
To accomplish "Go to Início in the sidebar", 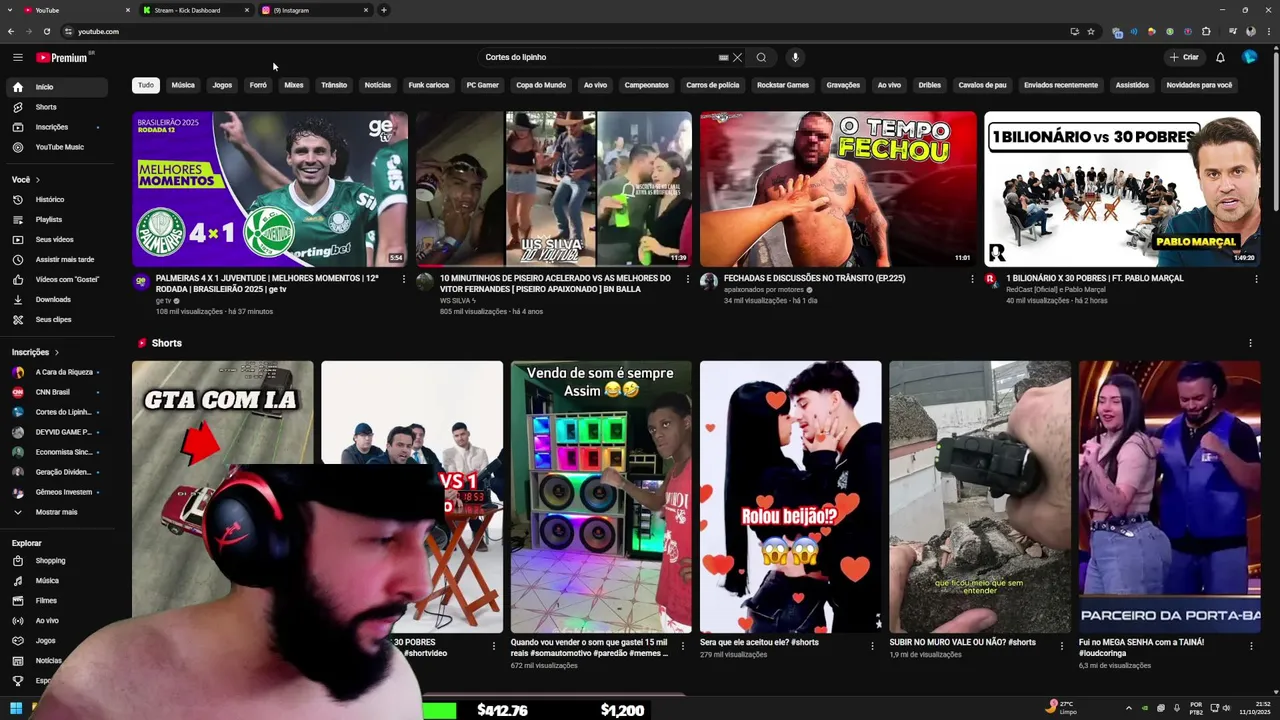I will pyautogui.click(x=55, y=87).
